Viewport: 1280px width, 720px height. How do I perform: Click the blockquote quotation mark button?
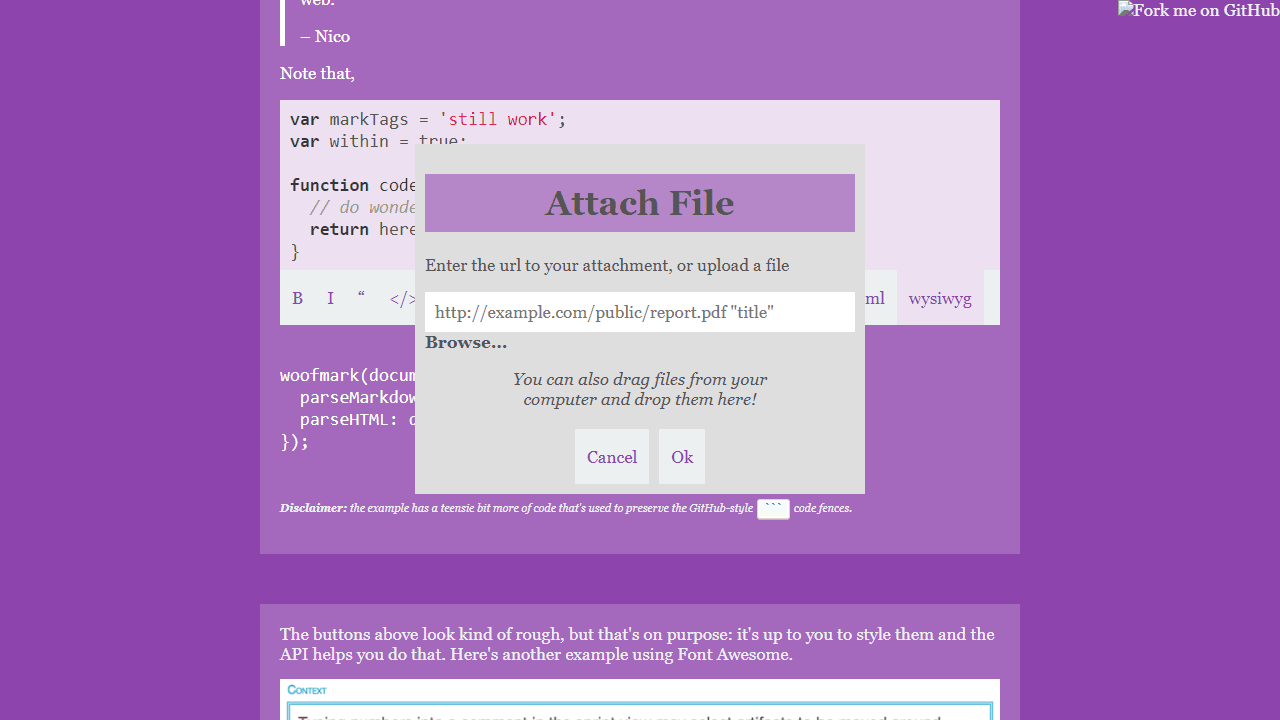tap(361, 298)
